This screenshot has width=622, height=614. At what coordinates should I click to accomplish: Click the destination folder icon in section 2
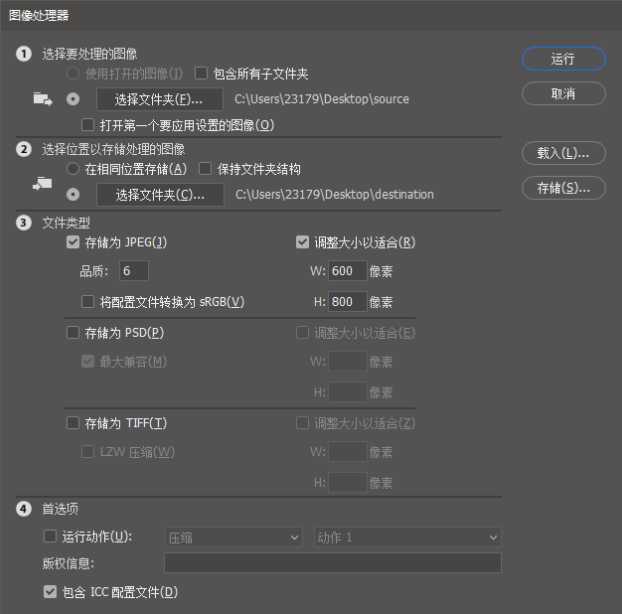click(x=42, y=183)
